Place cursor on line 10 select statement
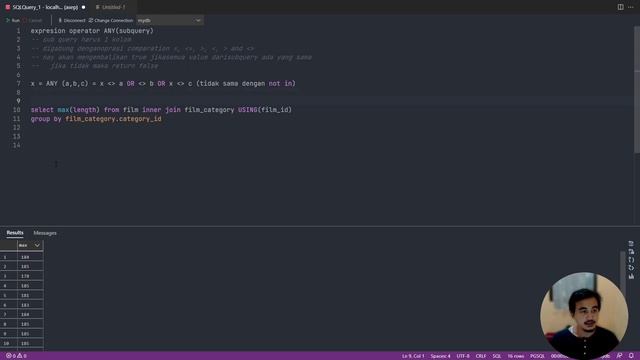 click(x=161, y=110)
